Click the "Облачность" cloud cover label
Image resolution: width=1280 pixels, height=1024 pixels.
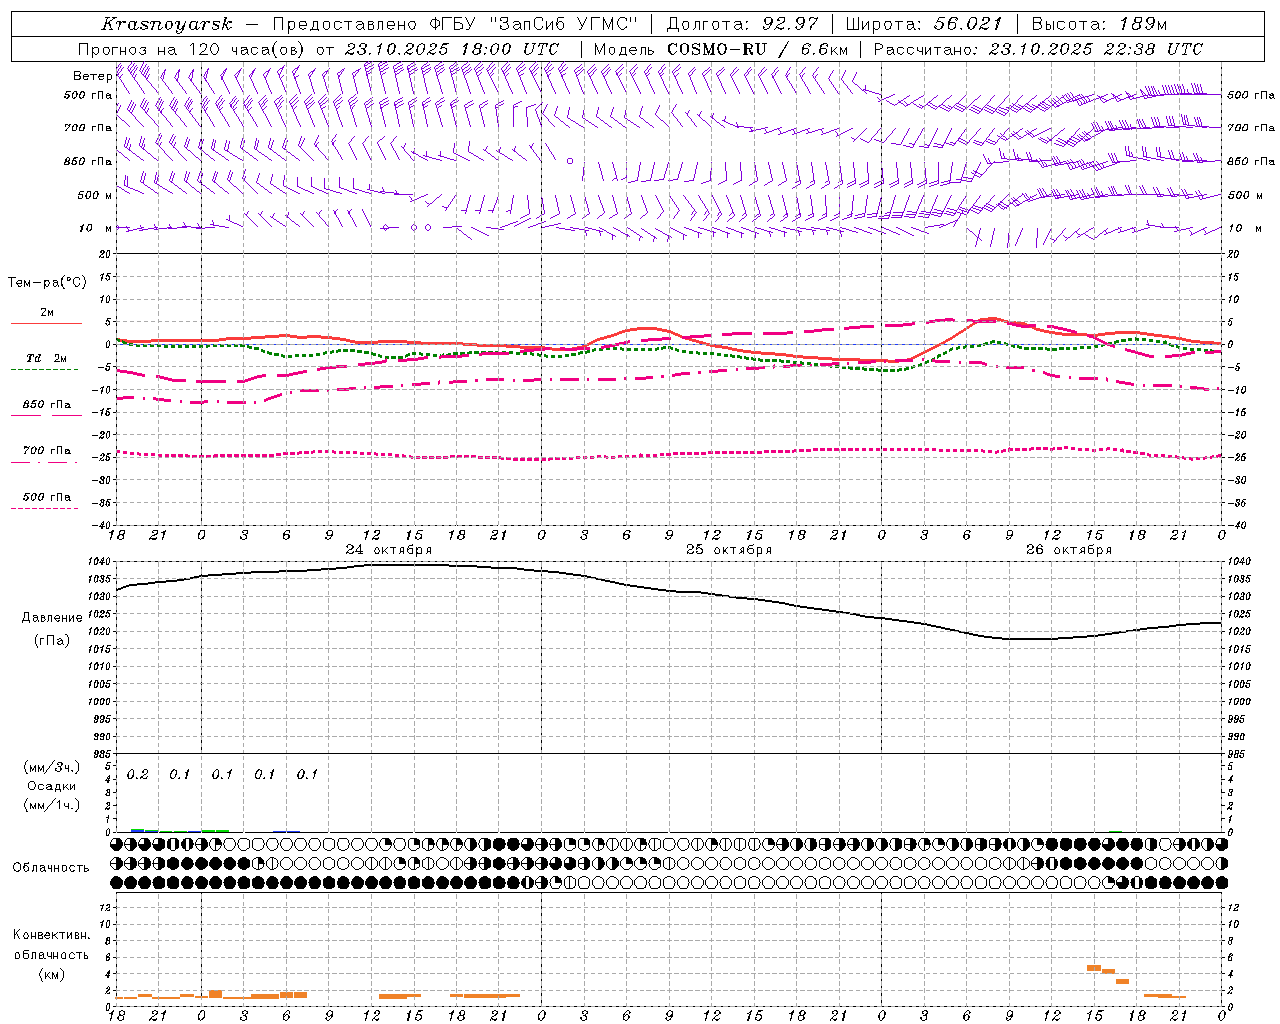51,868
